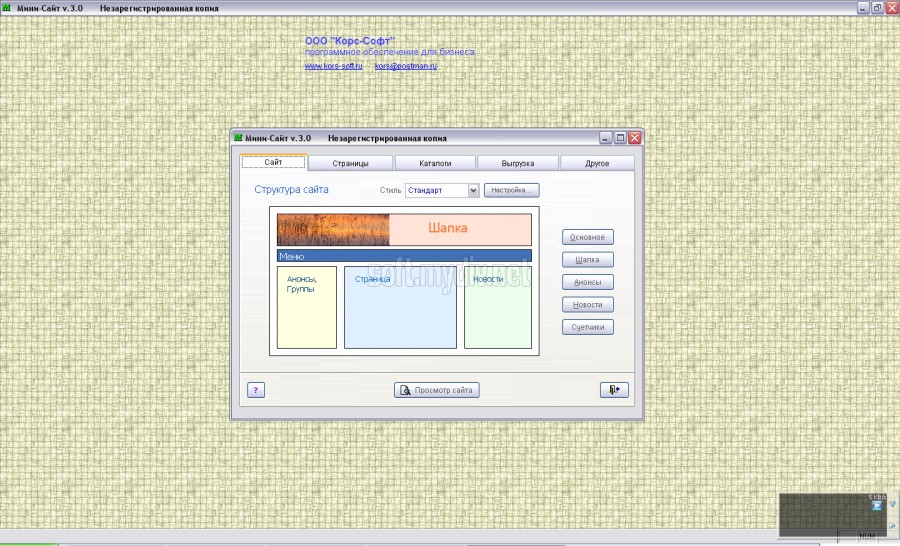Click the blue play icon in network widget
The image size is (900, 546).
(x=876, y=504)
